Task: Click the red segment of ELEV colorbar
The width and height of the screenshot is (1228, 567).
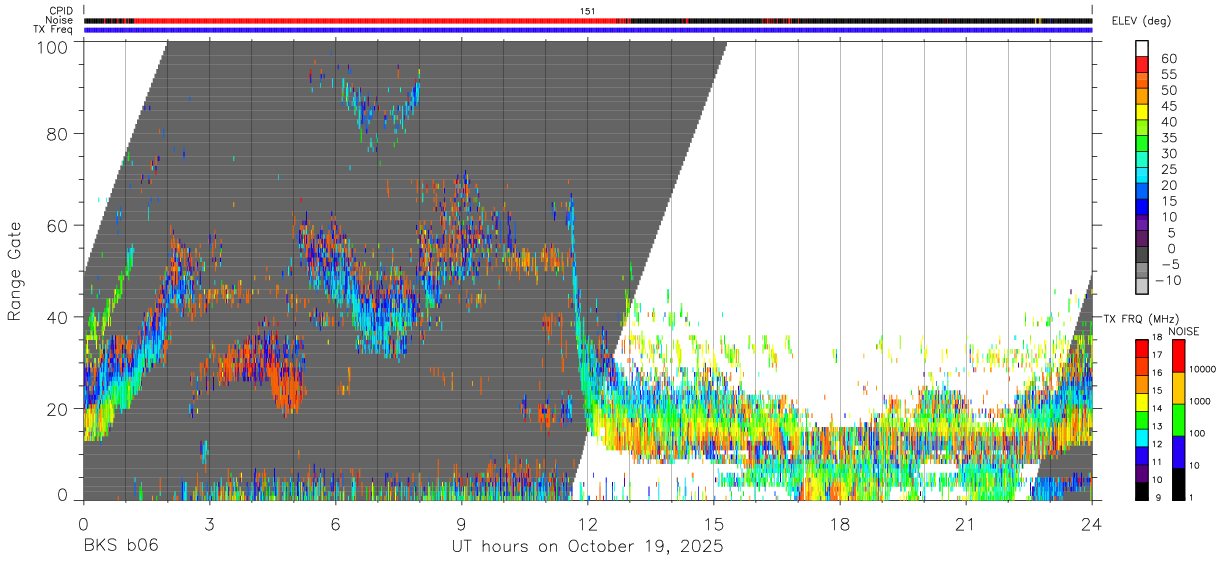Action: pos(1141,63)
